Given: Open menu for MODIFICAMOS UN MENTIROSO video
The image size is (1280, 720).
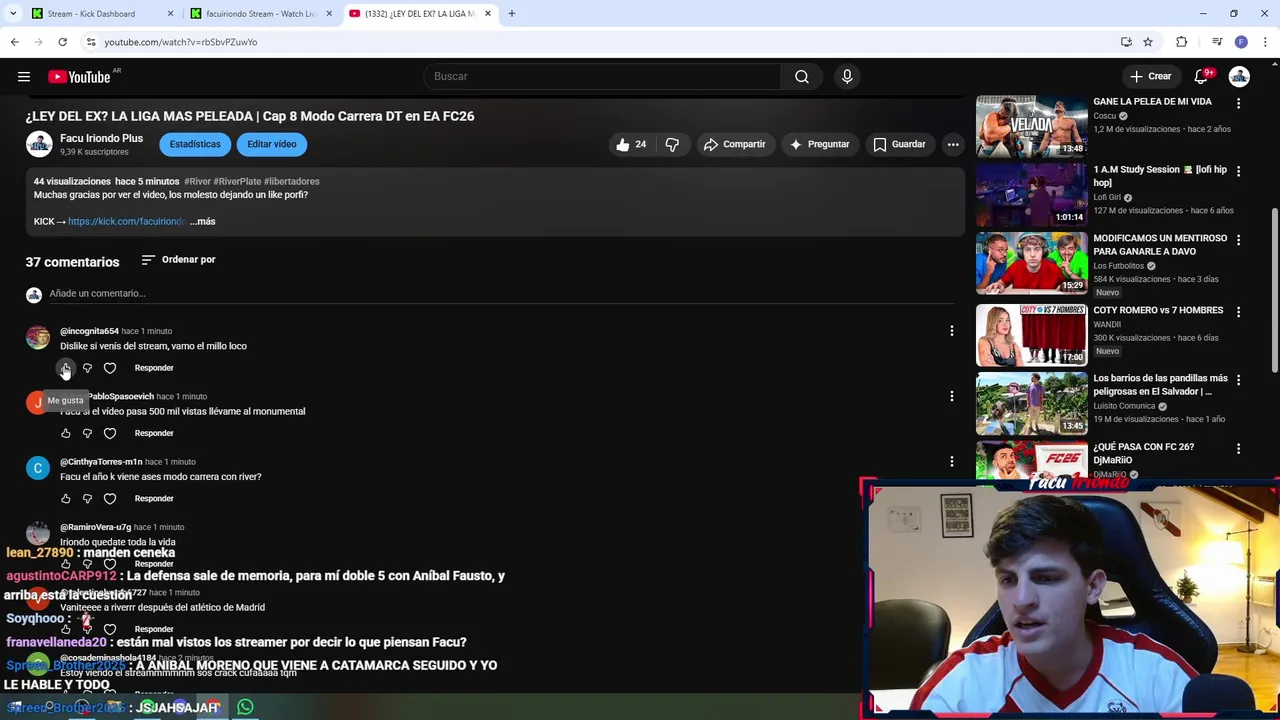Looking at the screenshot, I should click(x=1238, y=240).
